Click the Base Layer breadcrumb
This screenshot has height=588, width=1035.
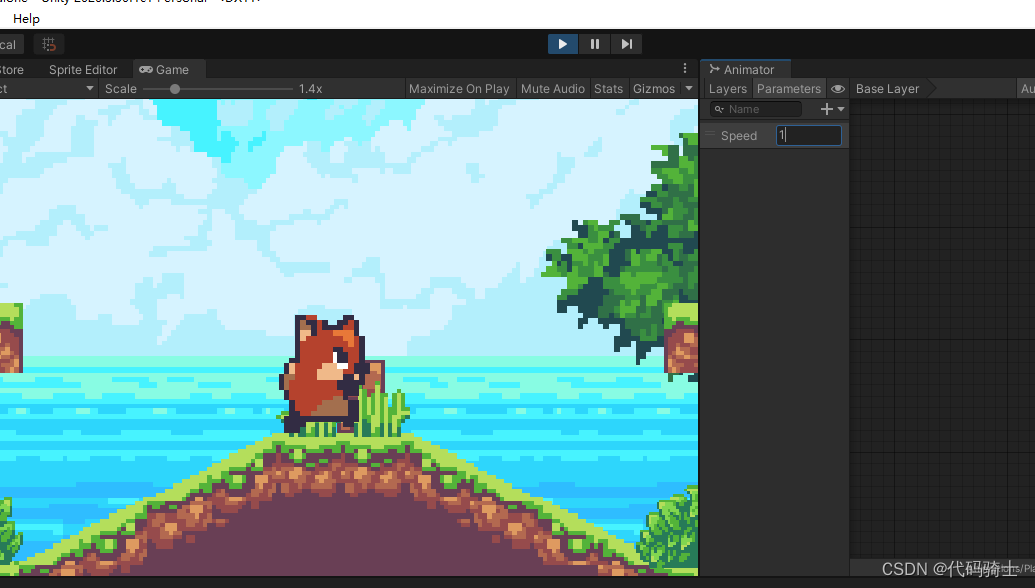(887, 89)
